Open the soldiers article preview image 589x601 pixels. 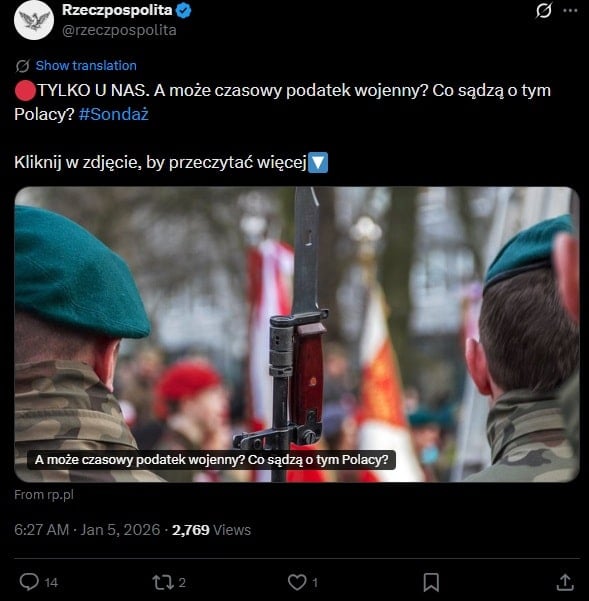pyautogui.click(x=297, y=334)
